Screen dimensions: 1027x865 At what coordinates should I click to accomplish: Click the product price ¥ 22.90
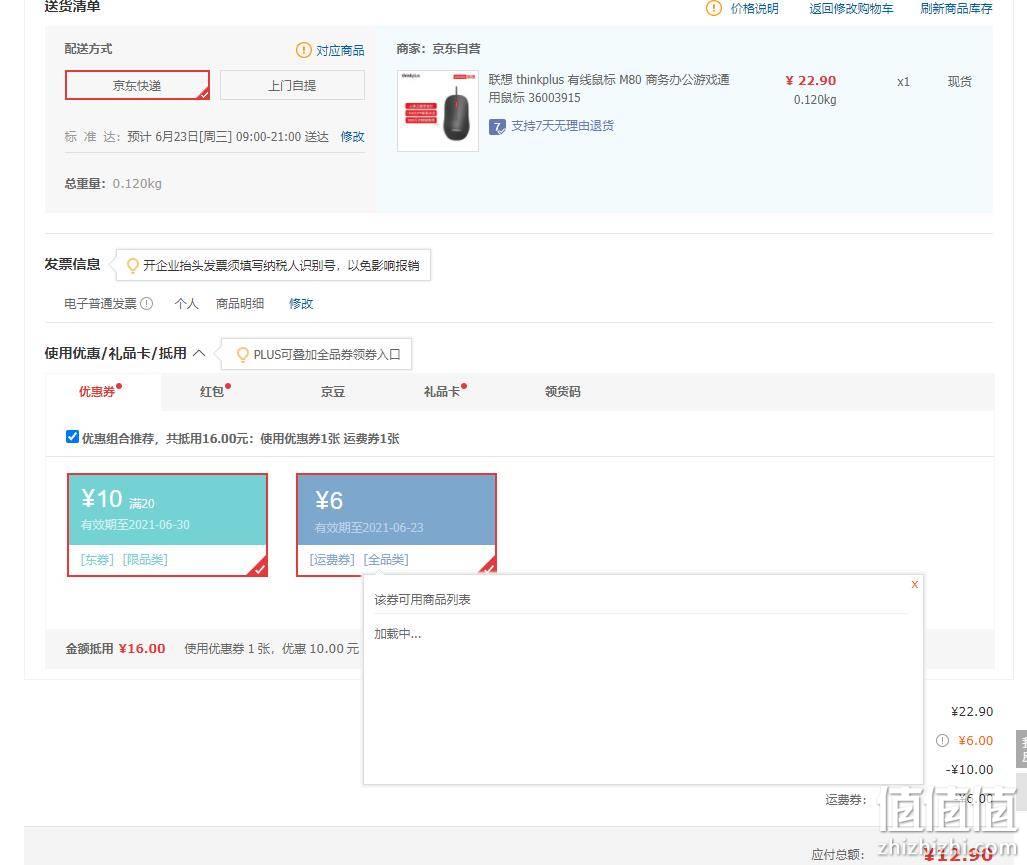click(x=811, y=81)
